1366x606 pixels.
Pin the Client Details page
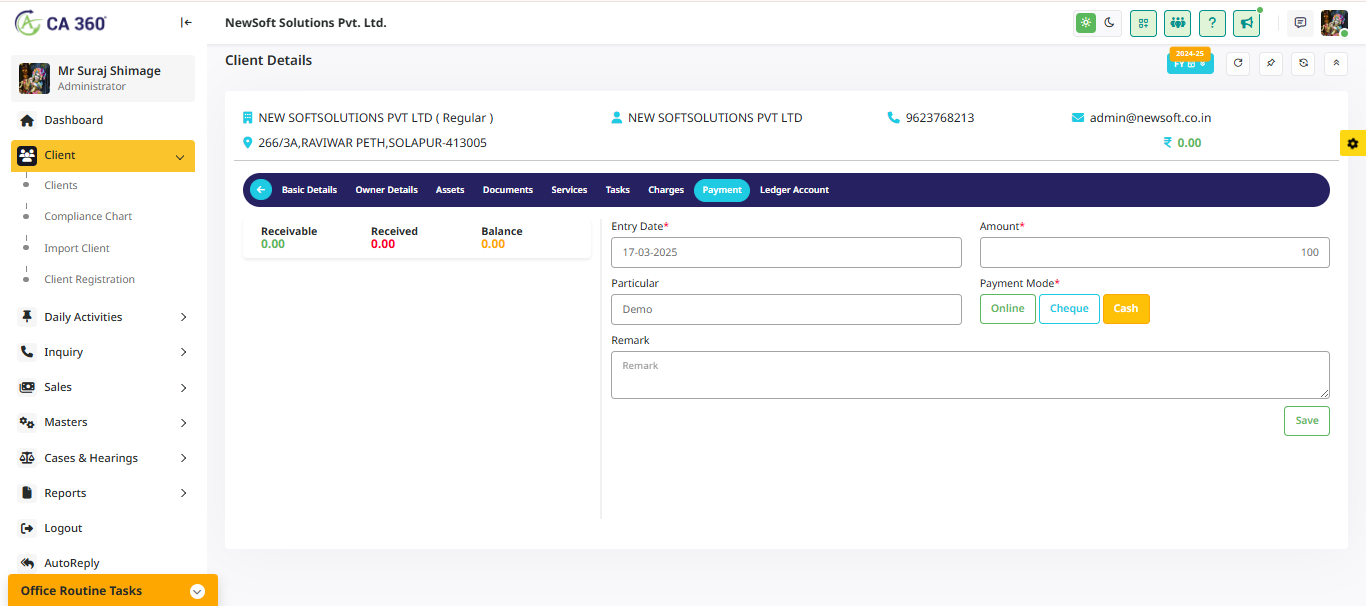point(1270,63)
